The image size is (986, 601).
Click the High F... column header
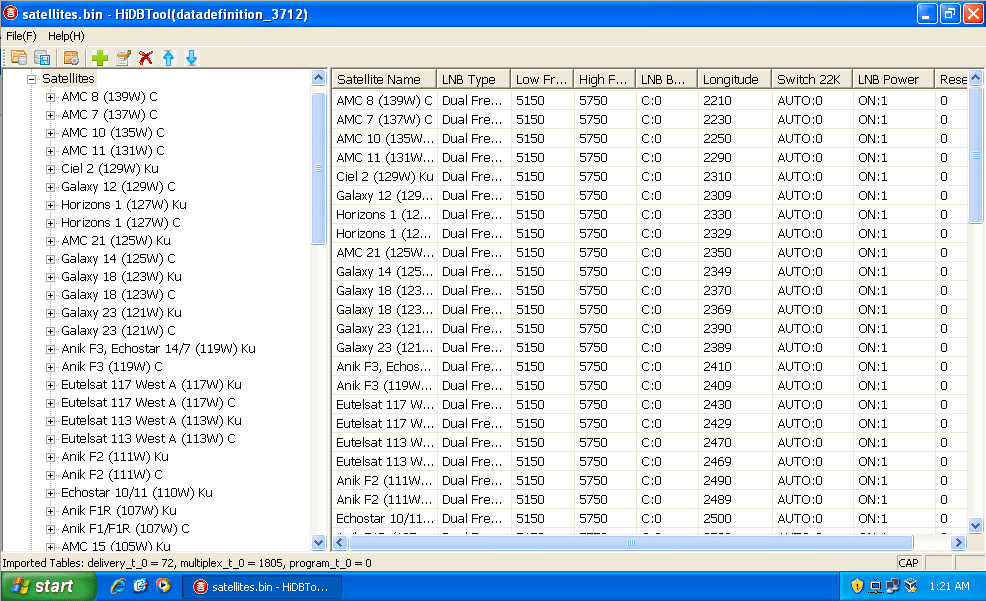(x=604, y=79)
